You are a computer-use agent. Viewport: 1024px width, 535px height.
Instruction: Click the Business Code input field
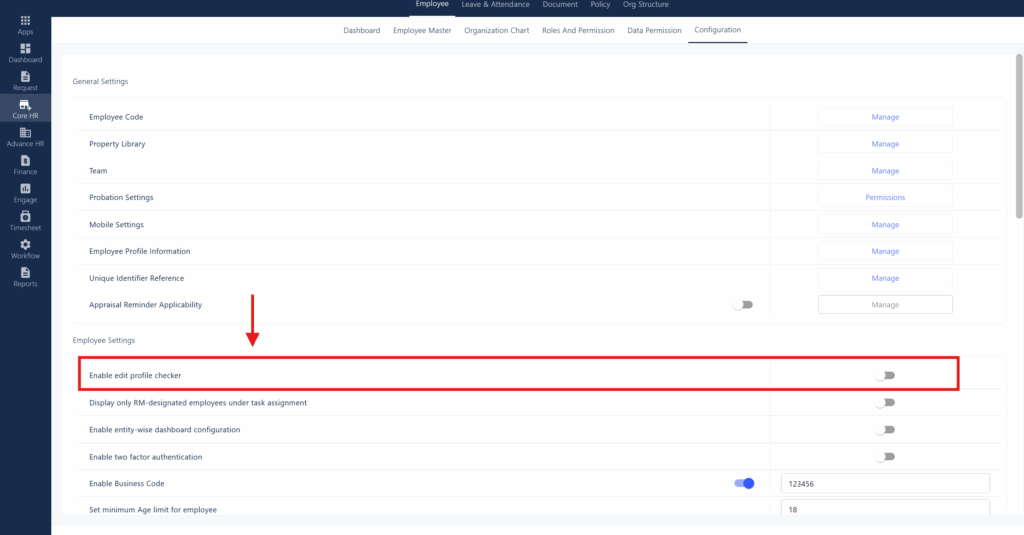pyautogui.click(x=884, y=484)
